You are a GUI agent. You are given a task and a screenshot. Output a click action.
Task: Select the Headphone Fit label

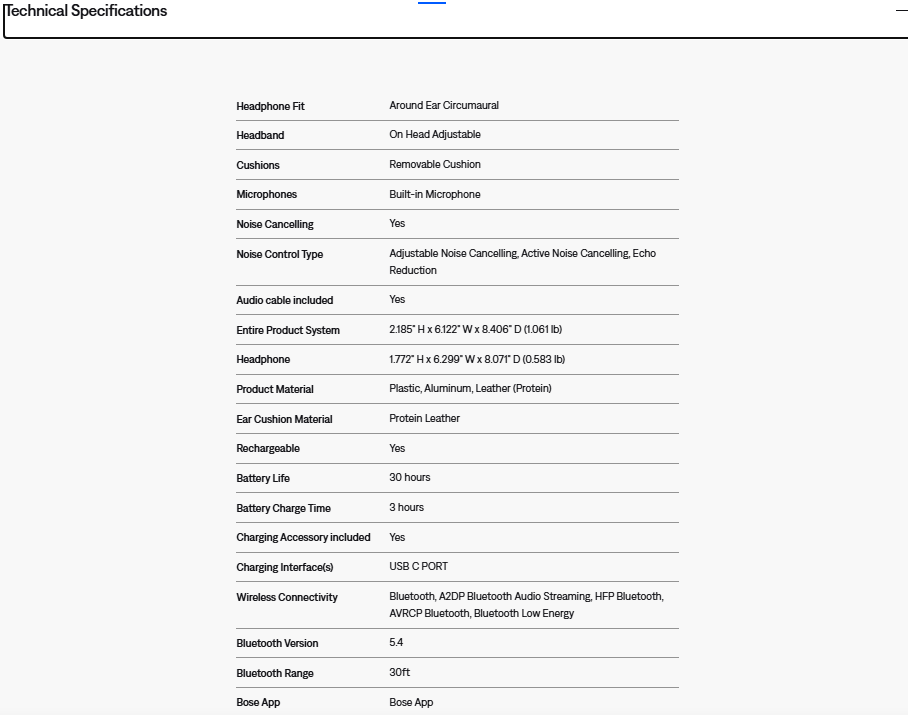pos(270,106)
